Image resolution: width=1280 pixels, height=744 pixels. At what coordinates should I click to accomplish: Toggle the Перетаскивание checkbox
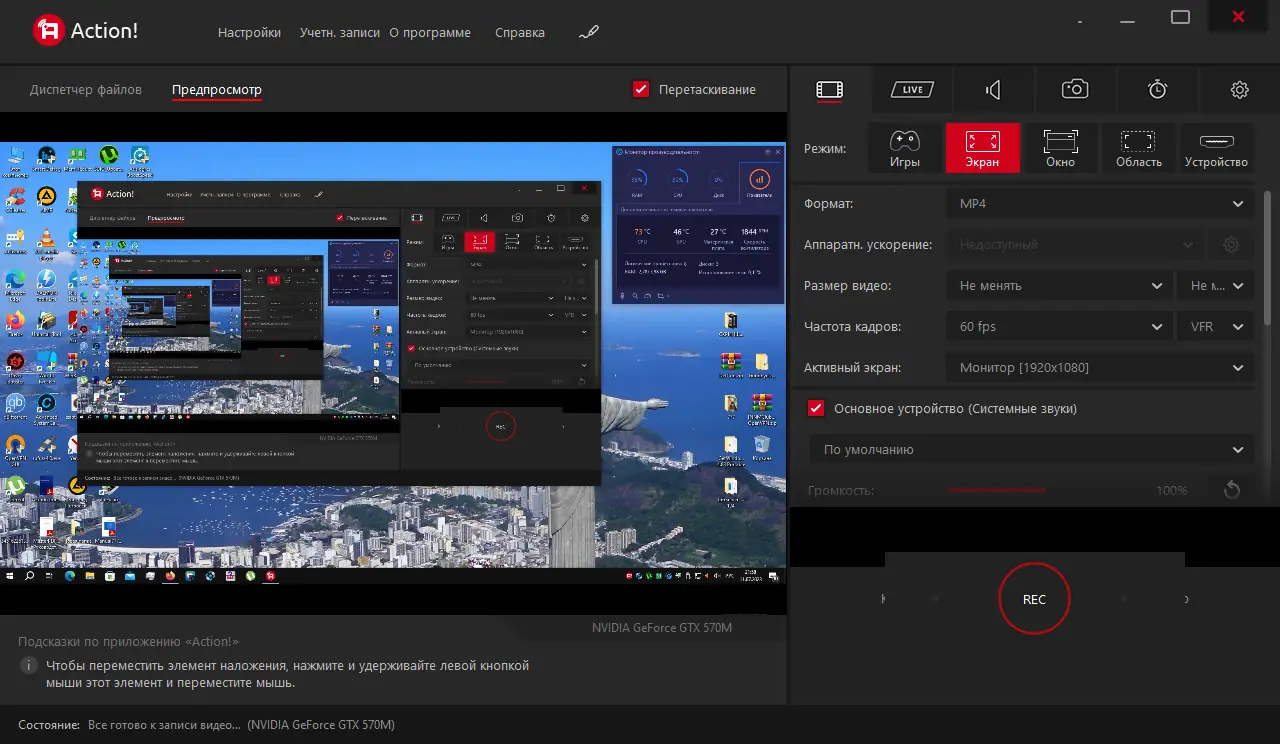642,89
